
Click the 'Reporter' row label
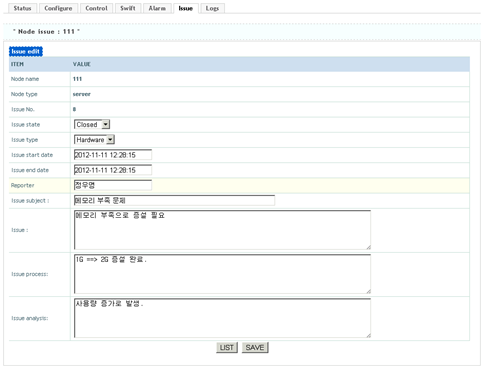(x=23, y=186)
